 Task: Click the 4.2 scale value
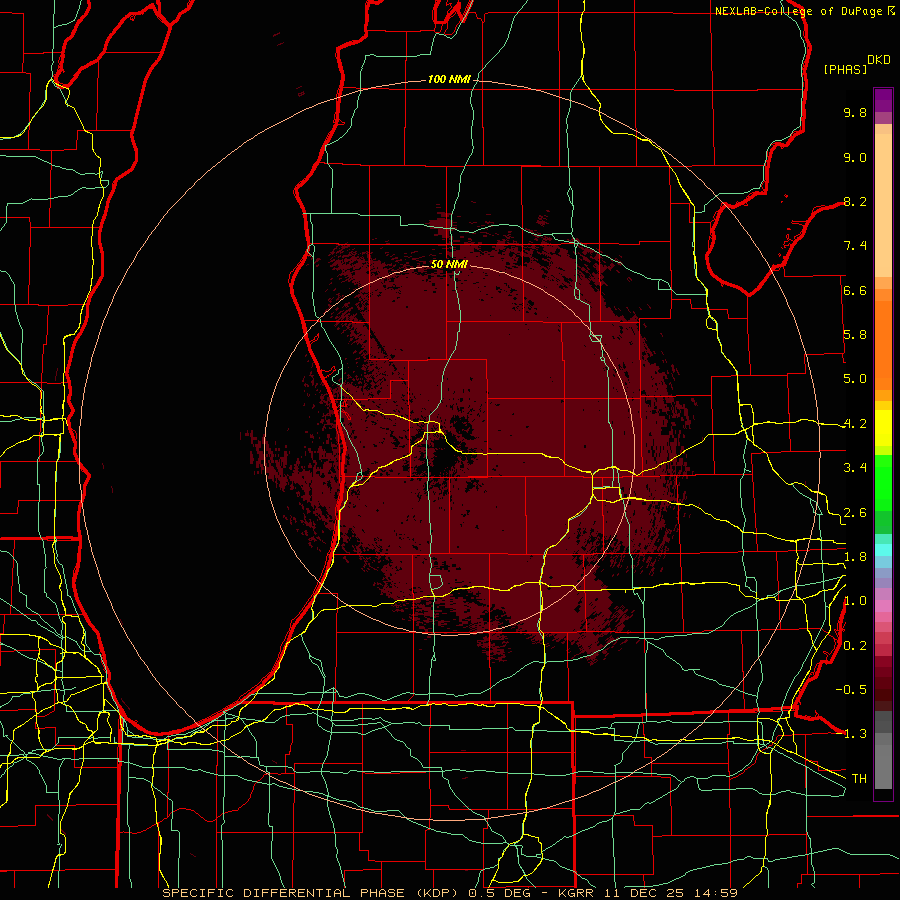(855, 424)
